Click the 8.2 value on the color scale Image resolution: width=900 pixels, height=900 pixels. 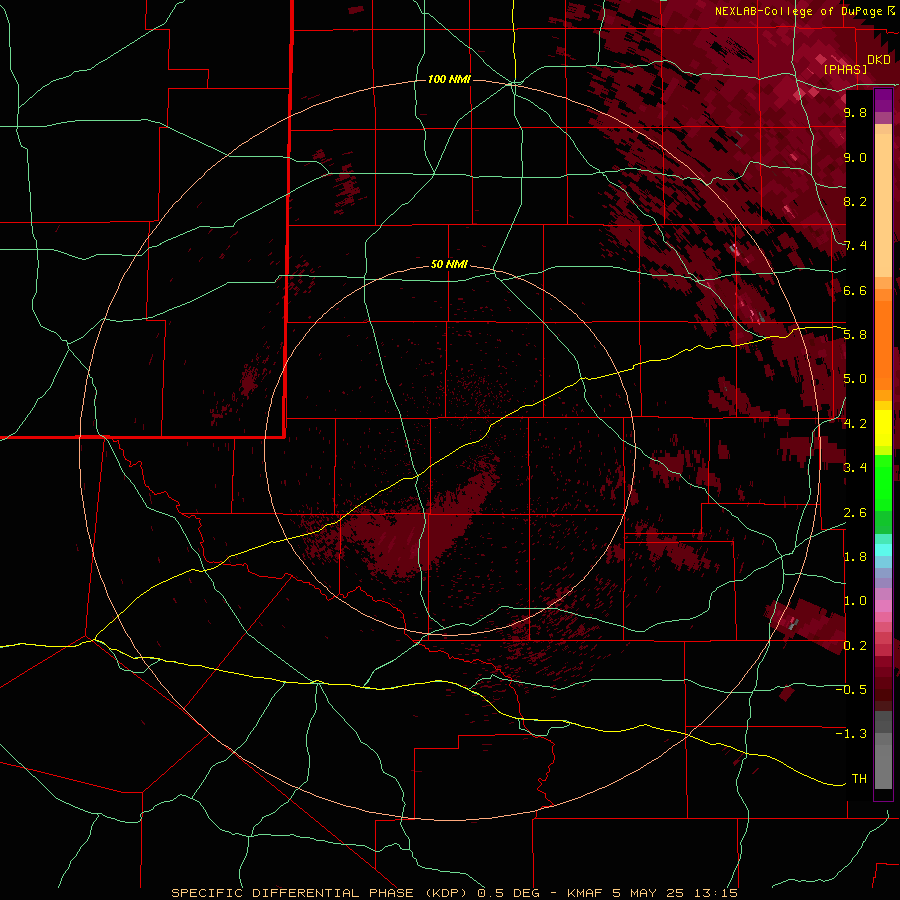click(x=855, y=201)
